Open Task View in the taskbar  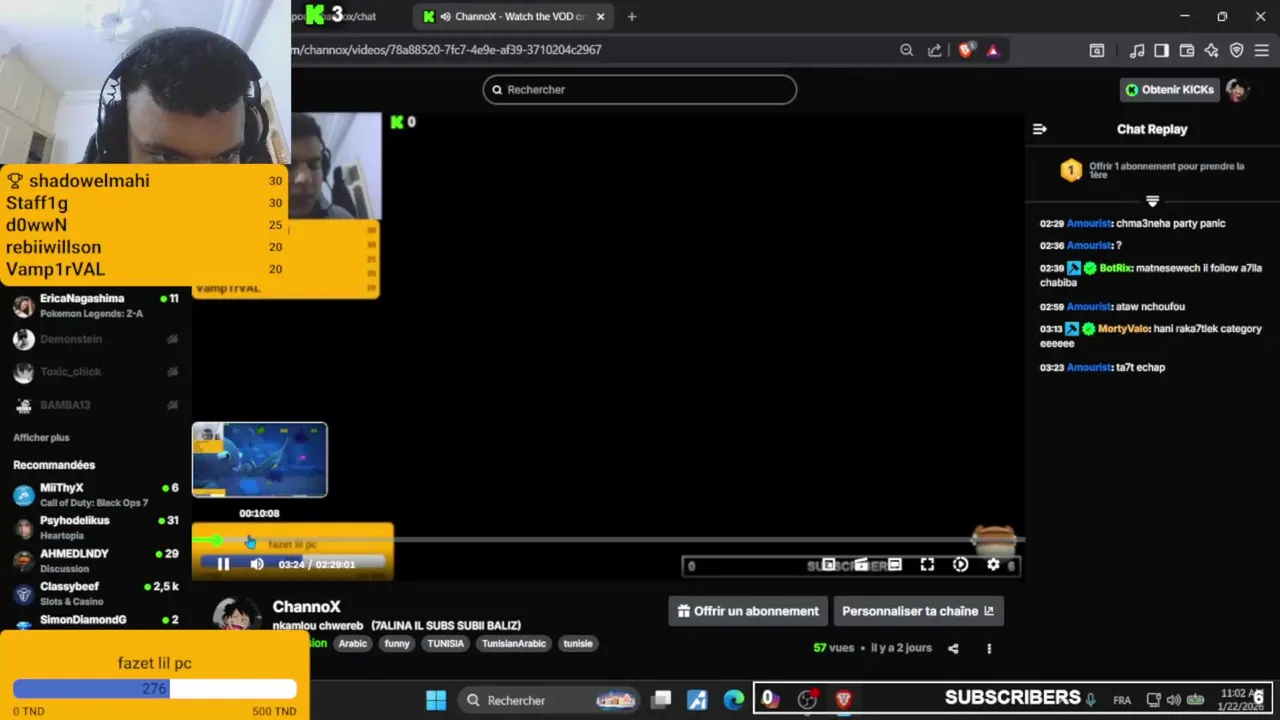click(x=661, y=700)
